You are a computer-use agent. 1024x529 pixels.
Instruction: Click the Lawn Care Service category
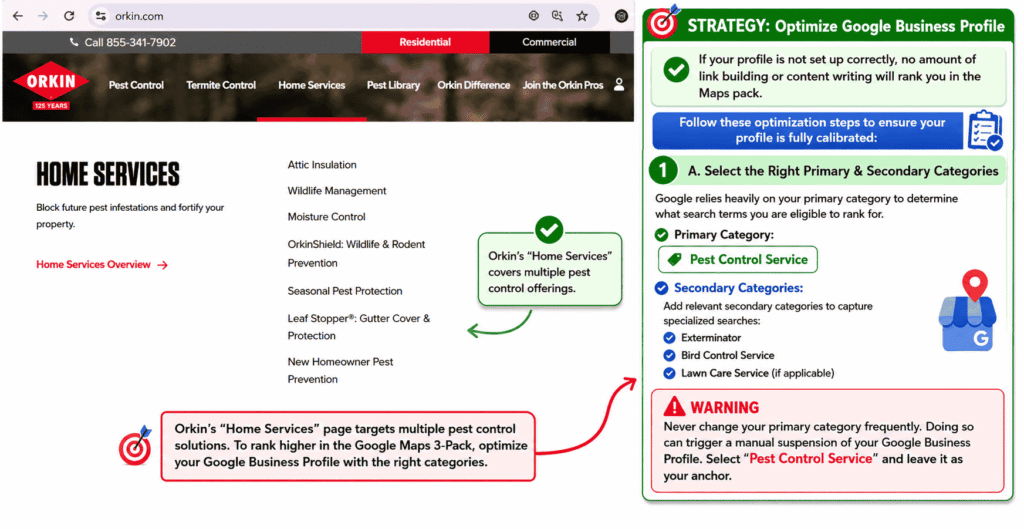[758, 373]
